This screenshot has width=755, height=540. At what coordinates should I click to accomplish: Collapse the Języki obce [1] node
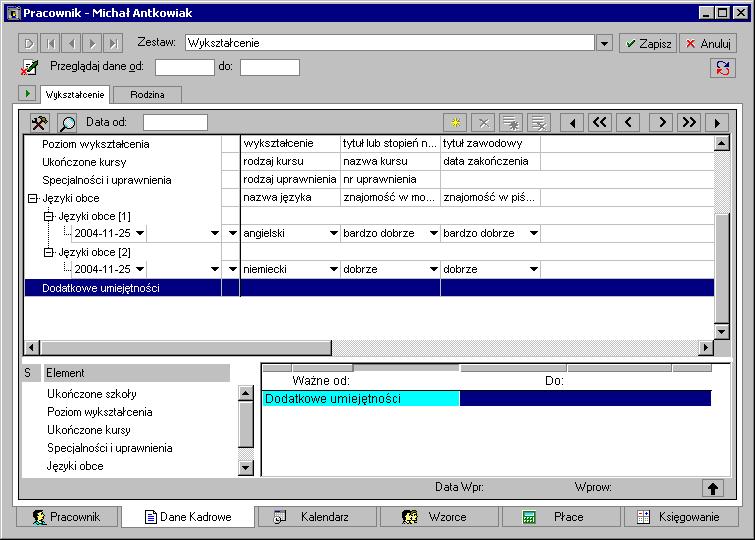pos(48,216)
